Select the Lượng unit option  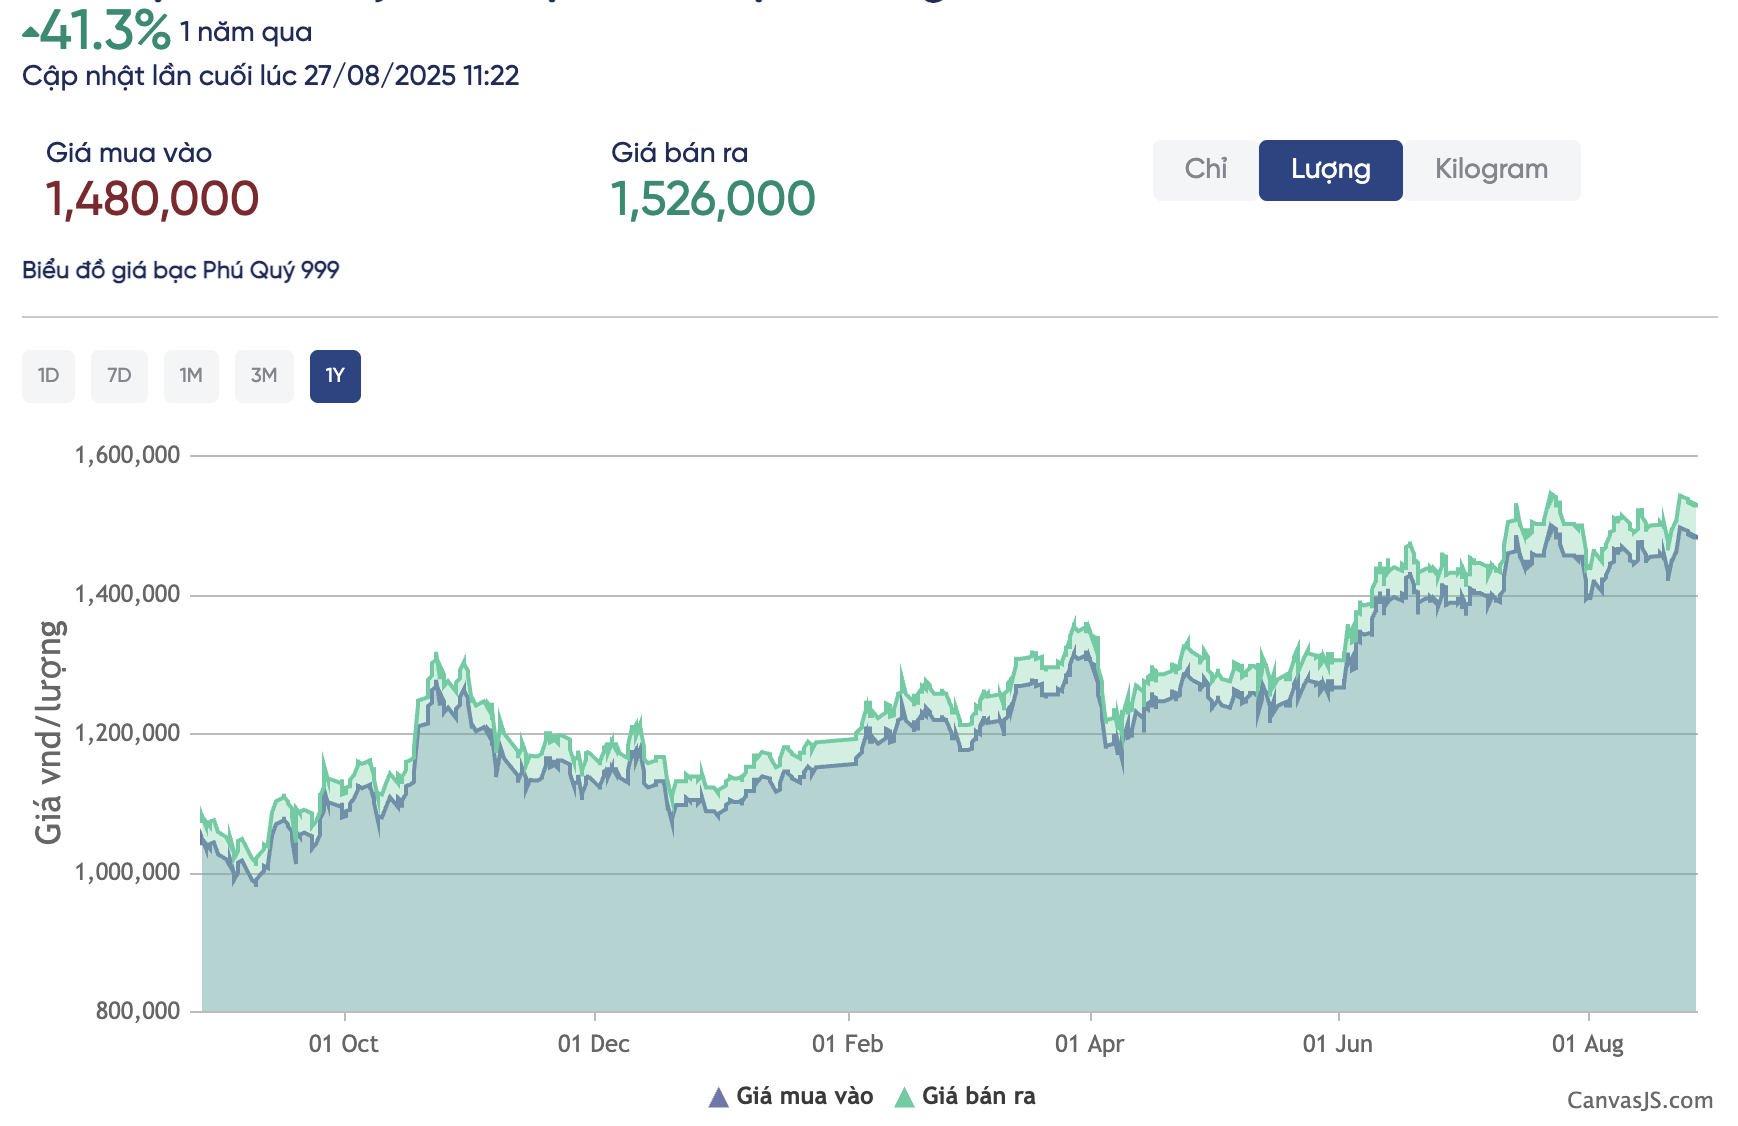click(1330, 170)
